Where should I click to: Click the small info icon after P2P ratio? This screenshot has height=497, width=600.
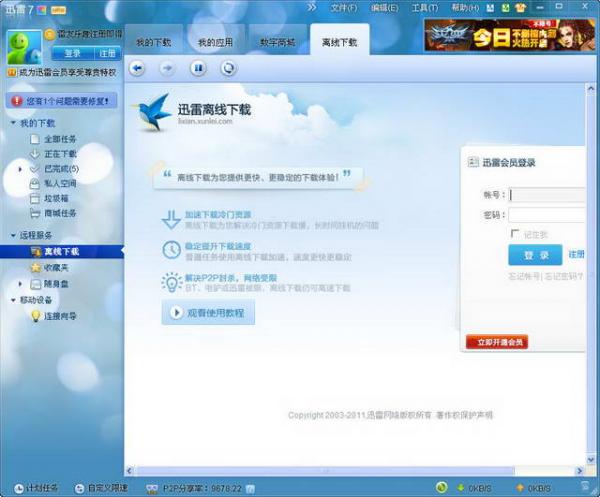click(x=250, y=489)
